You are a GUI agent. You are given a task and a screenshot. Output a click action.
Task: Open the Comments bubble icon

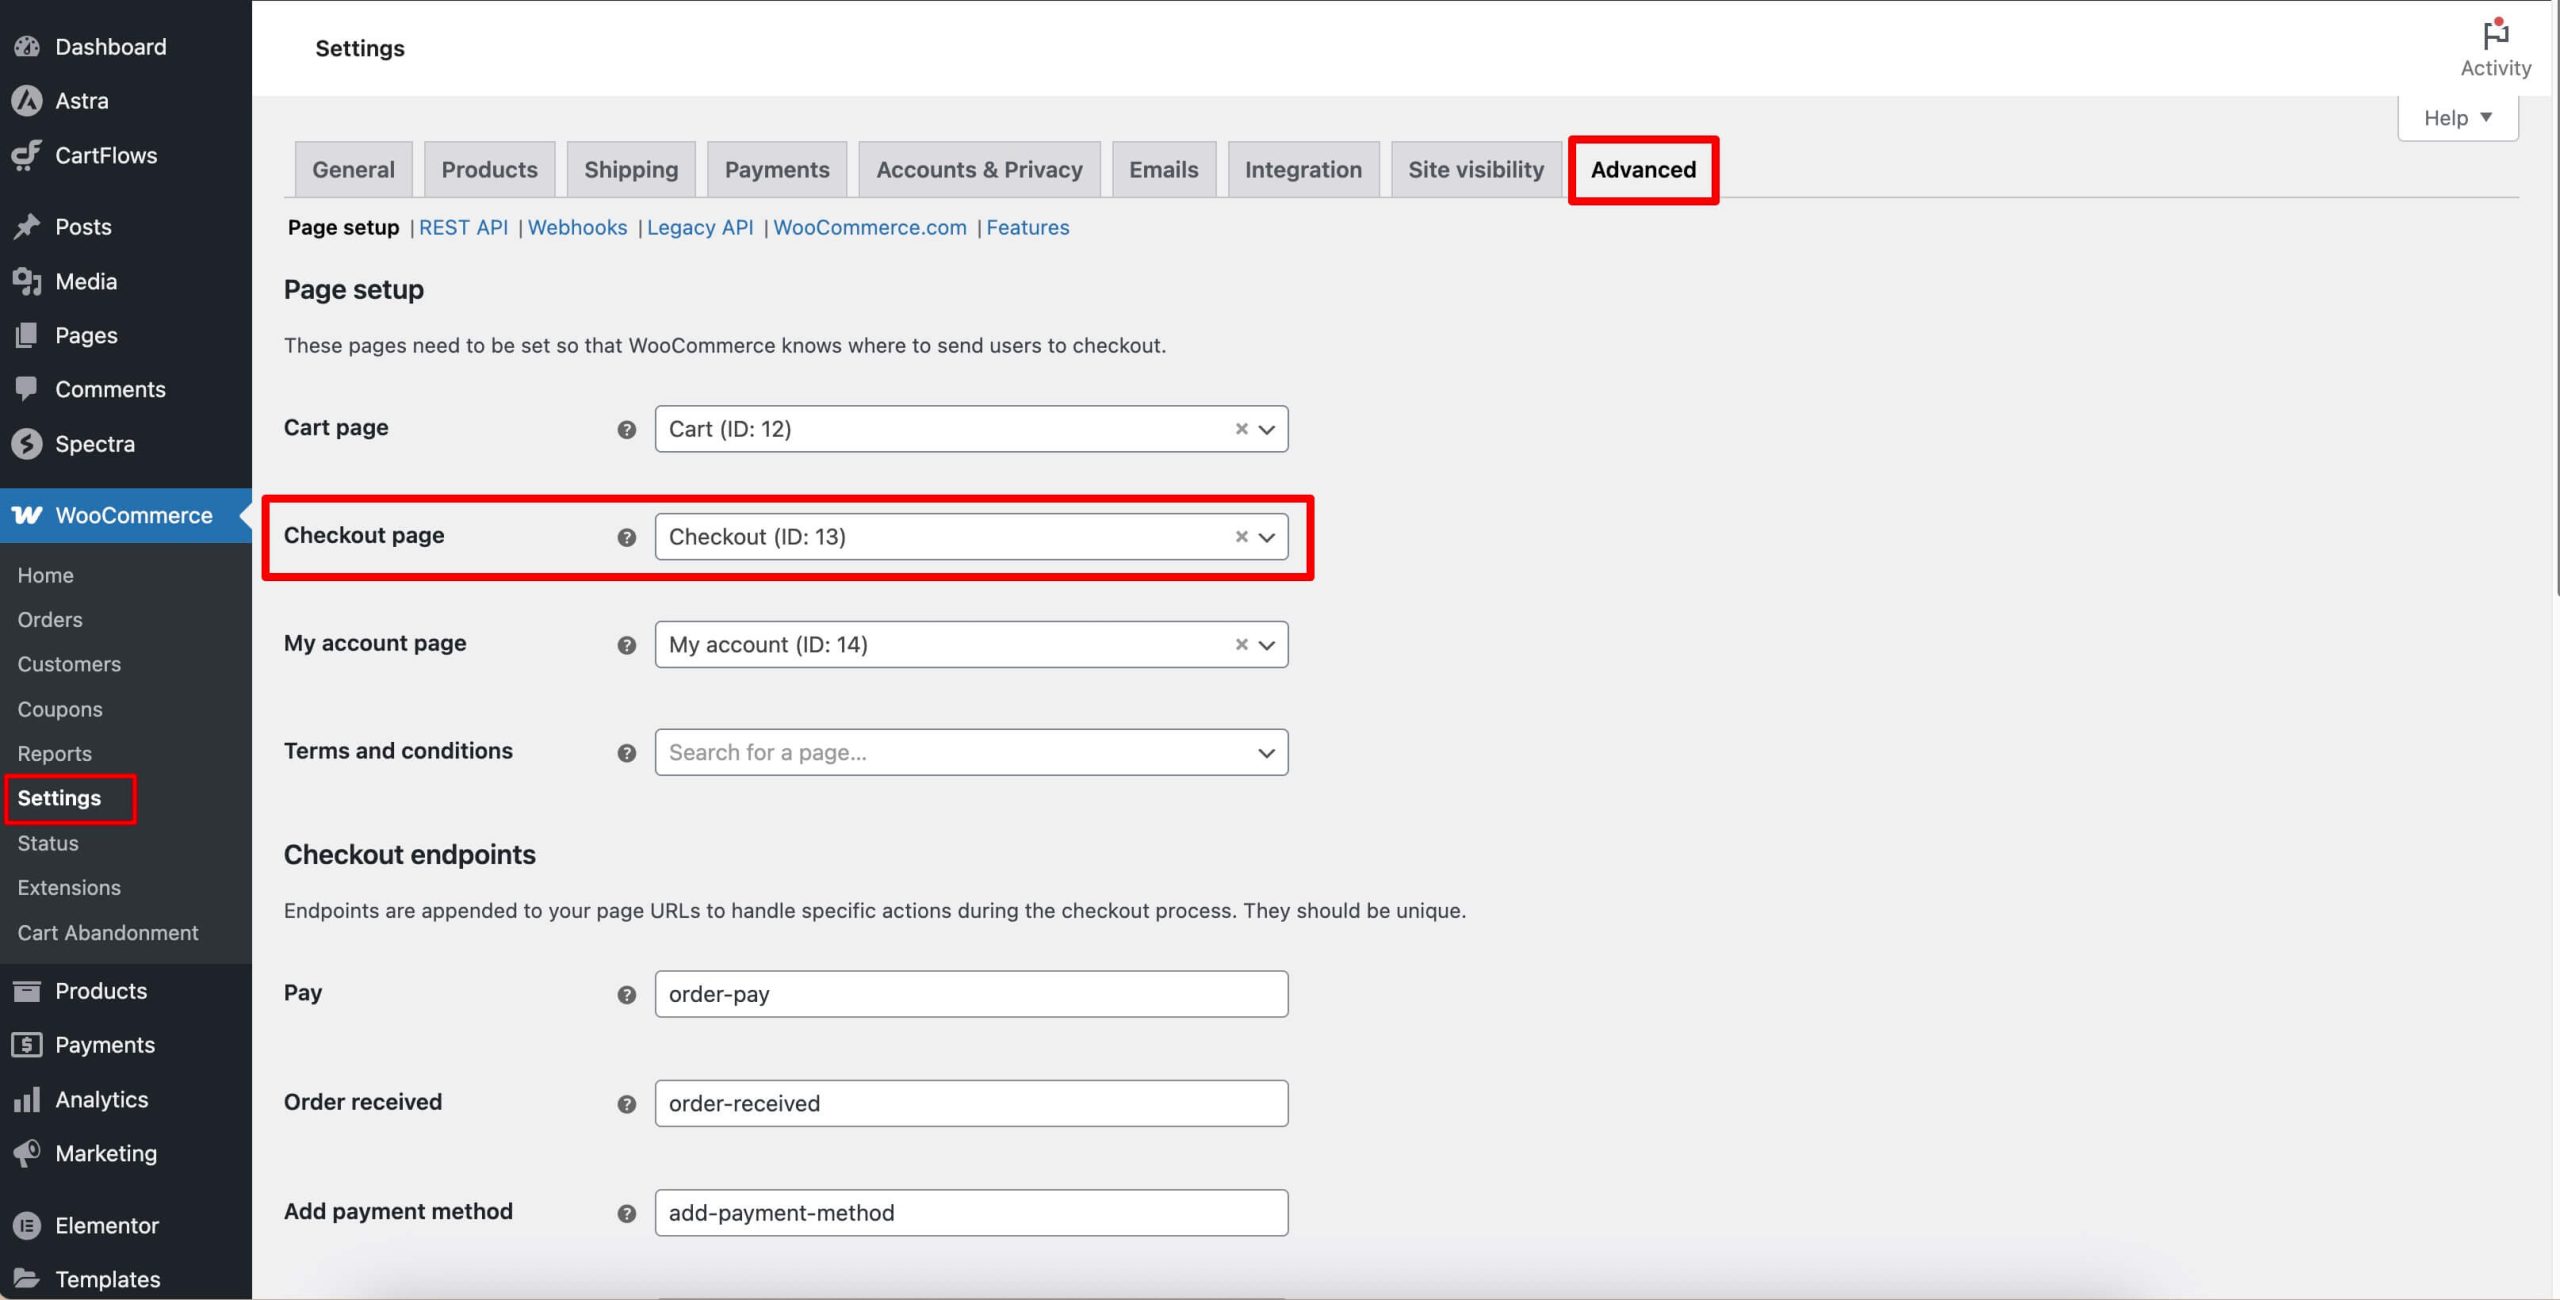coord(27,390)
